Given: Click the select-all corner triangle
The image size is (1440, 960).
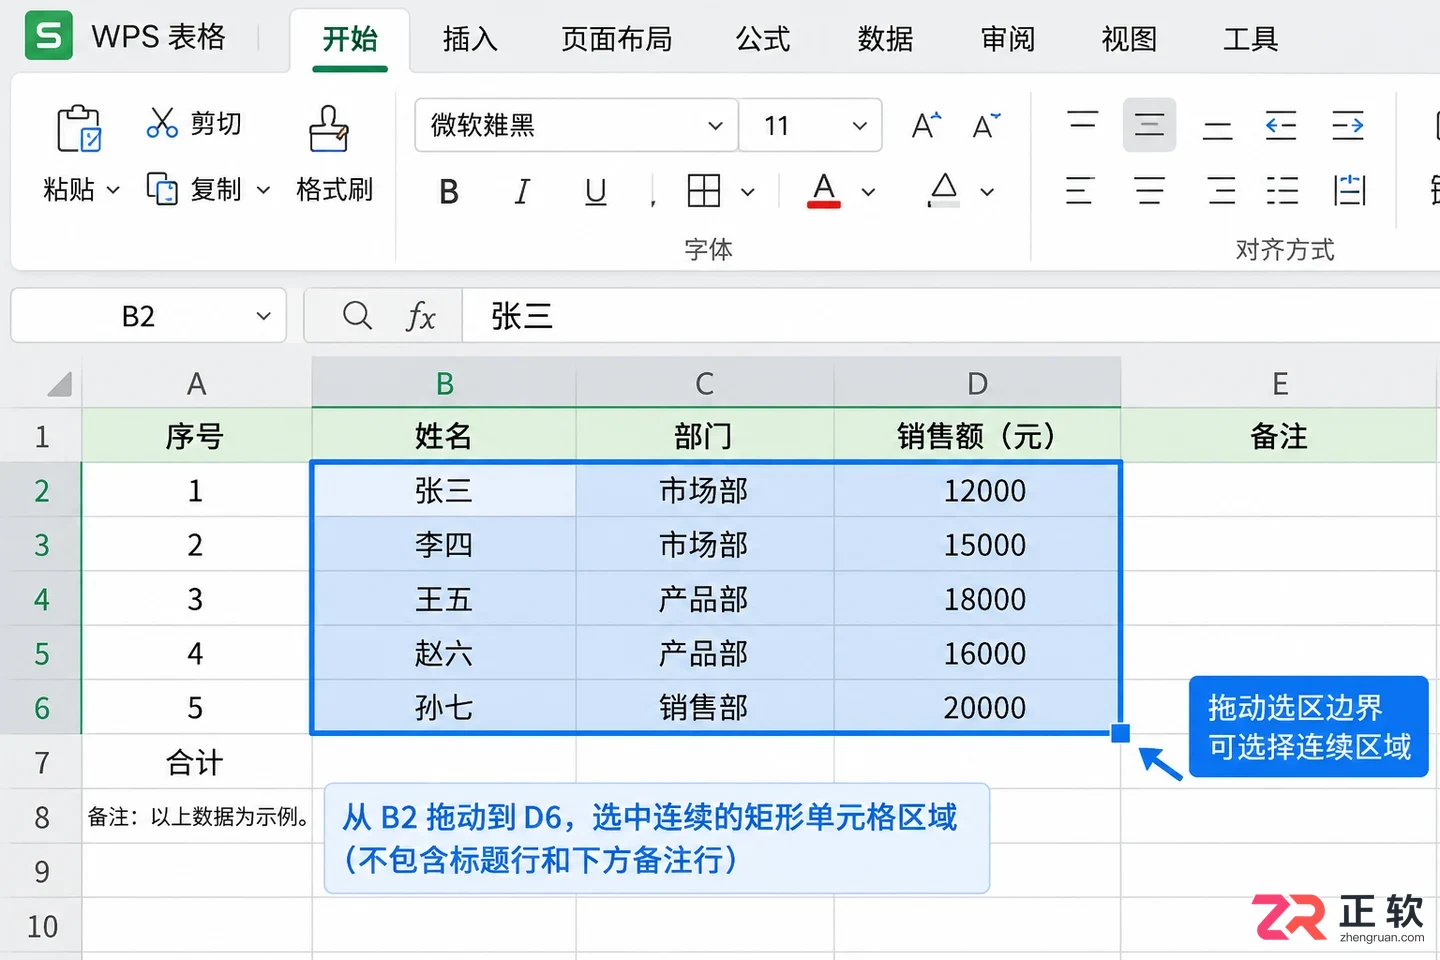Looking at the screenshot, I should 59,384.
